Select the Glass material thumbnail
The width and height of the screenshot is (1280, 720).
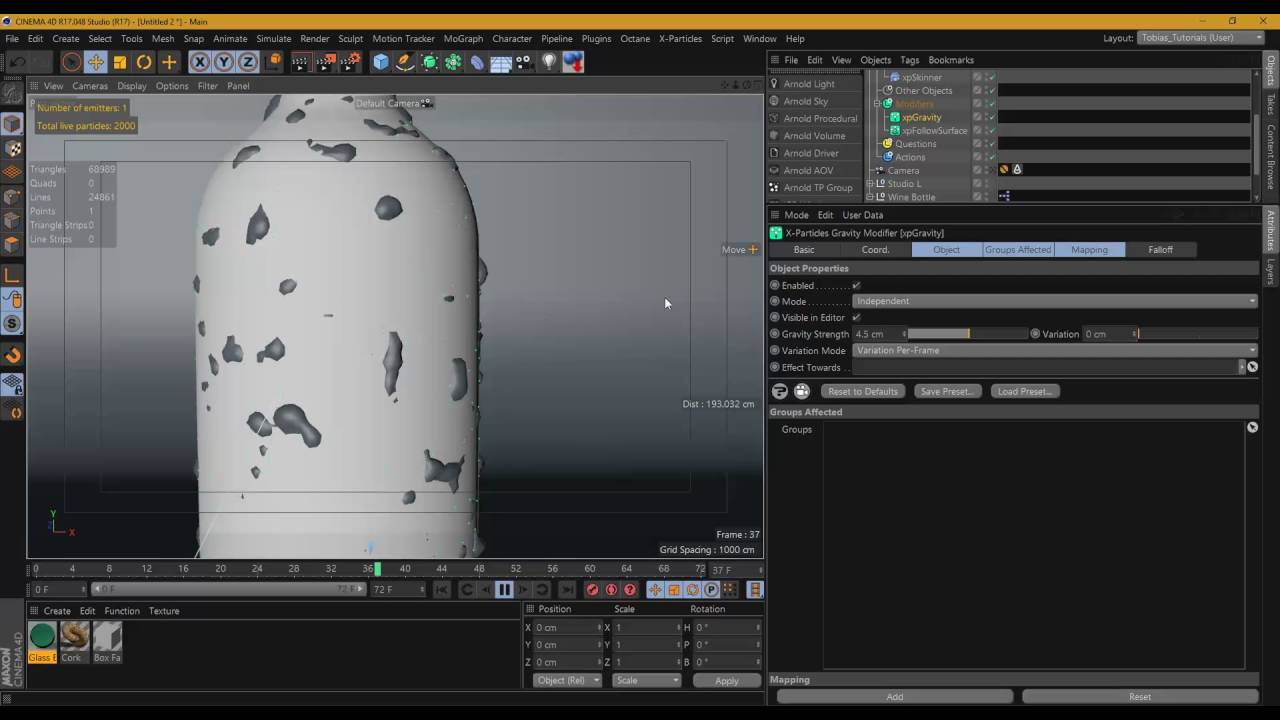tap(42, 636)
